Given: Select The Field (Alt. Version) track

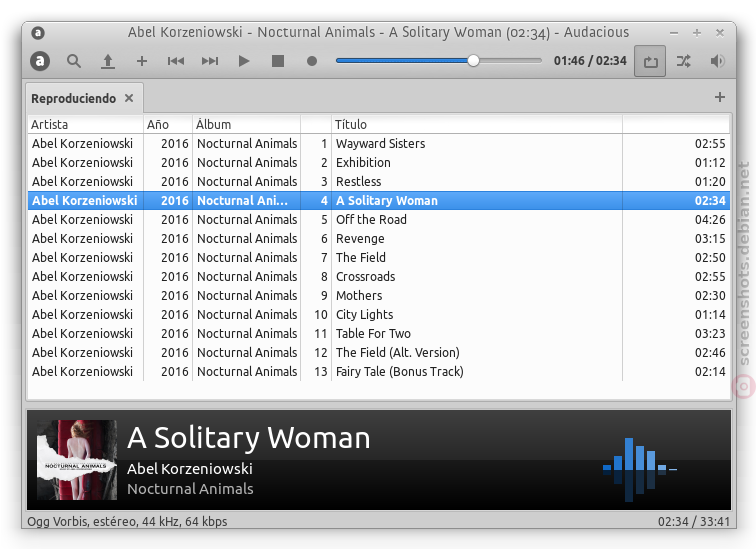Looking at the screenshot, I should (379, 352).
